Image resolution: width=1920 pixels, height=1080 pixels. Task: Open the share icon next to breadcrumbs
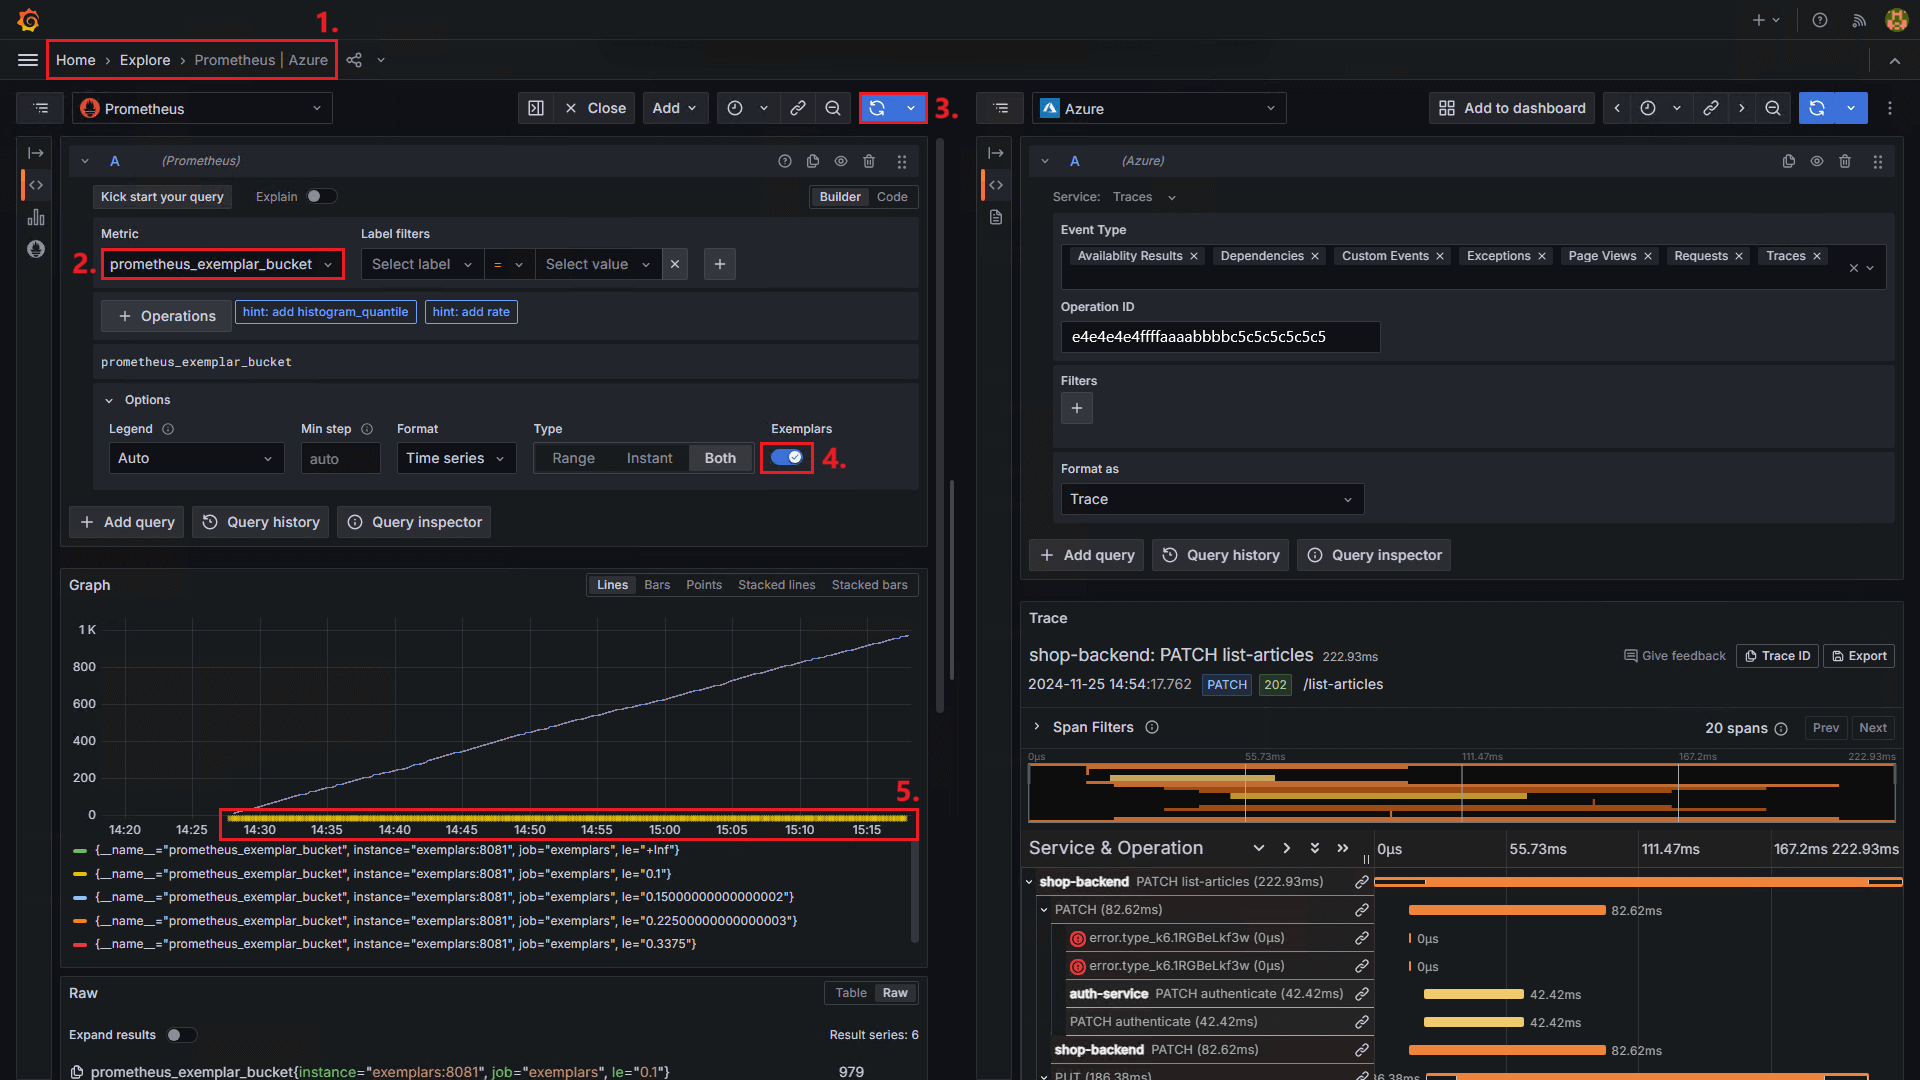[354, 60]
